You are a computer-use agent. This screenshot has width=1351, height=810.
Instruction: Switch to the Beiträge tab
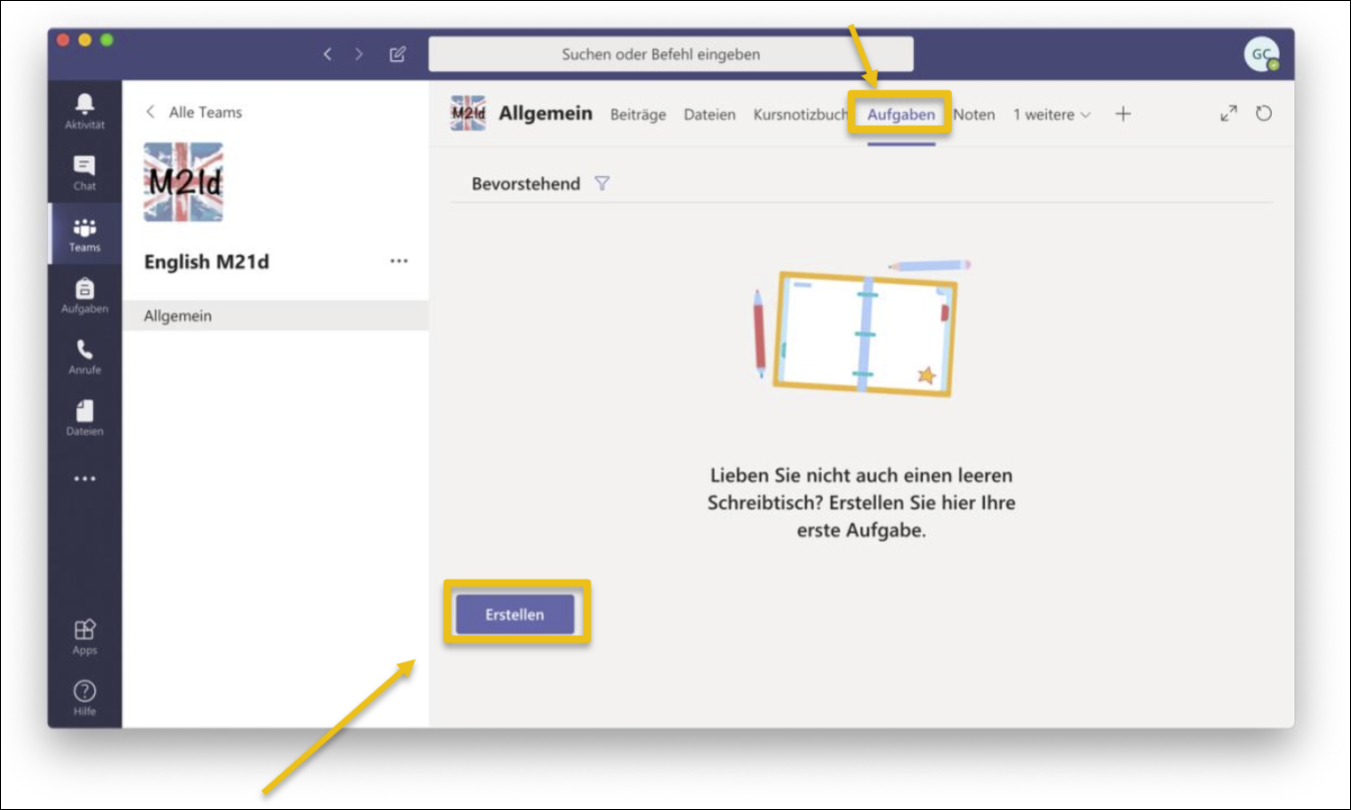pyautogui.click(x=638, y=115)
